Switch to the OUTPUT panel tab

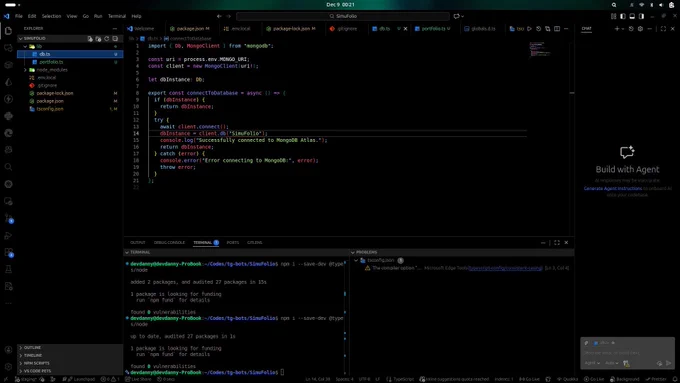coord(137,242)
